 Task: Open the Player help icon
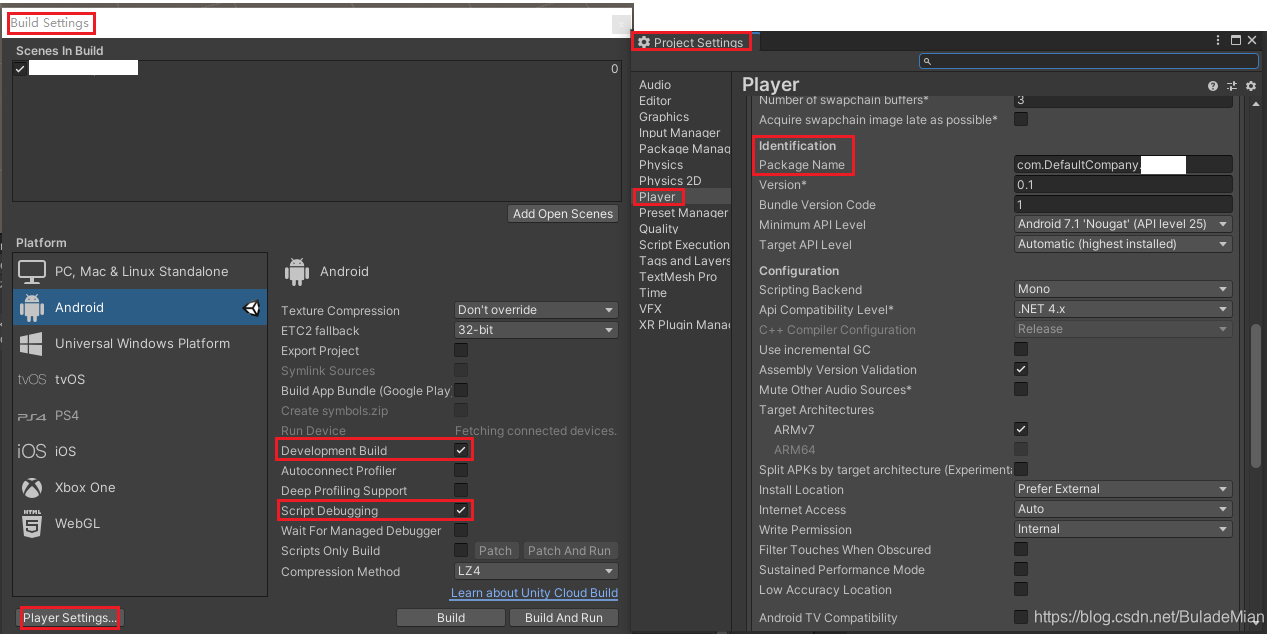1213,86
